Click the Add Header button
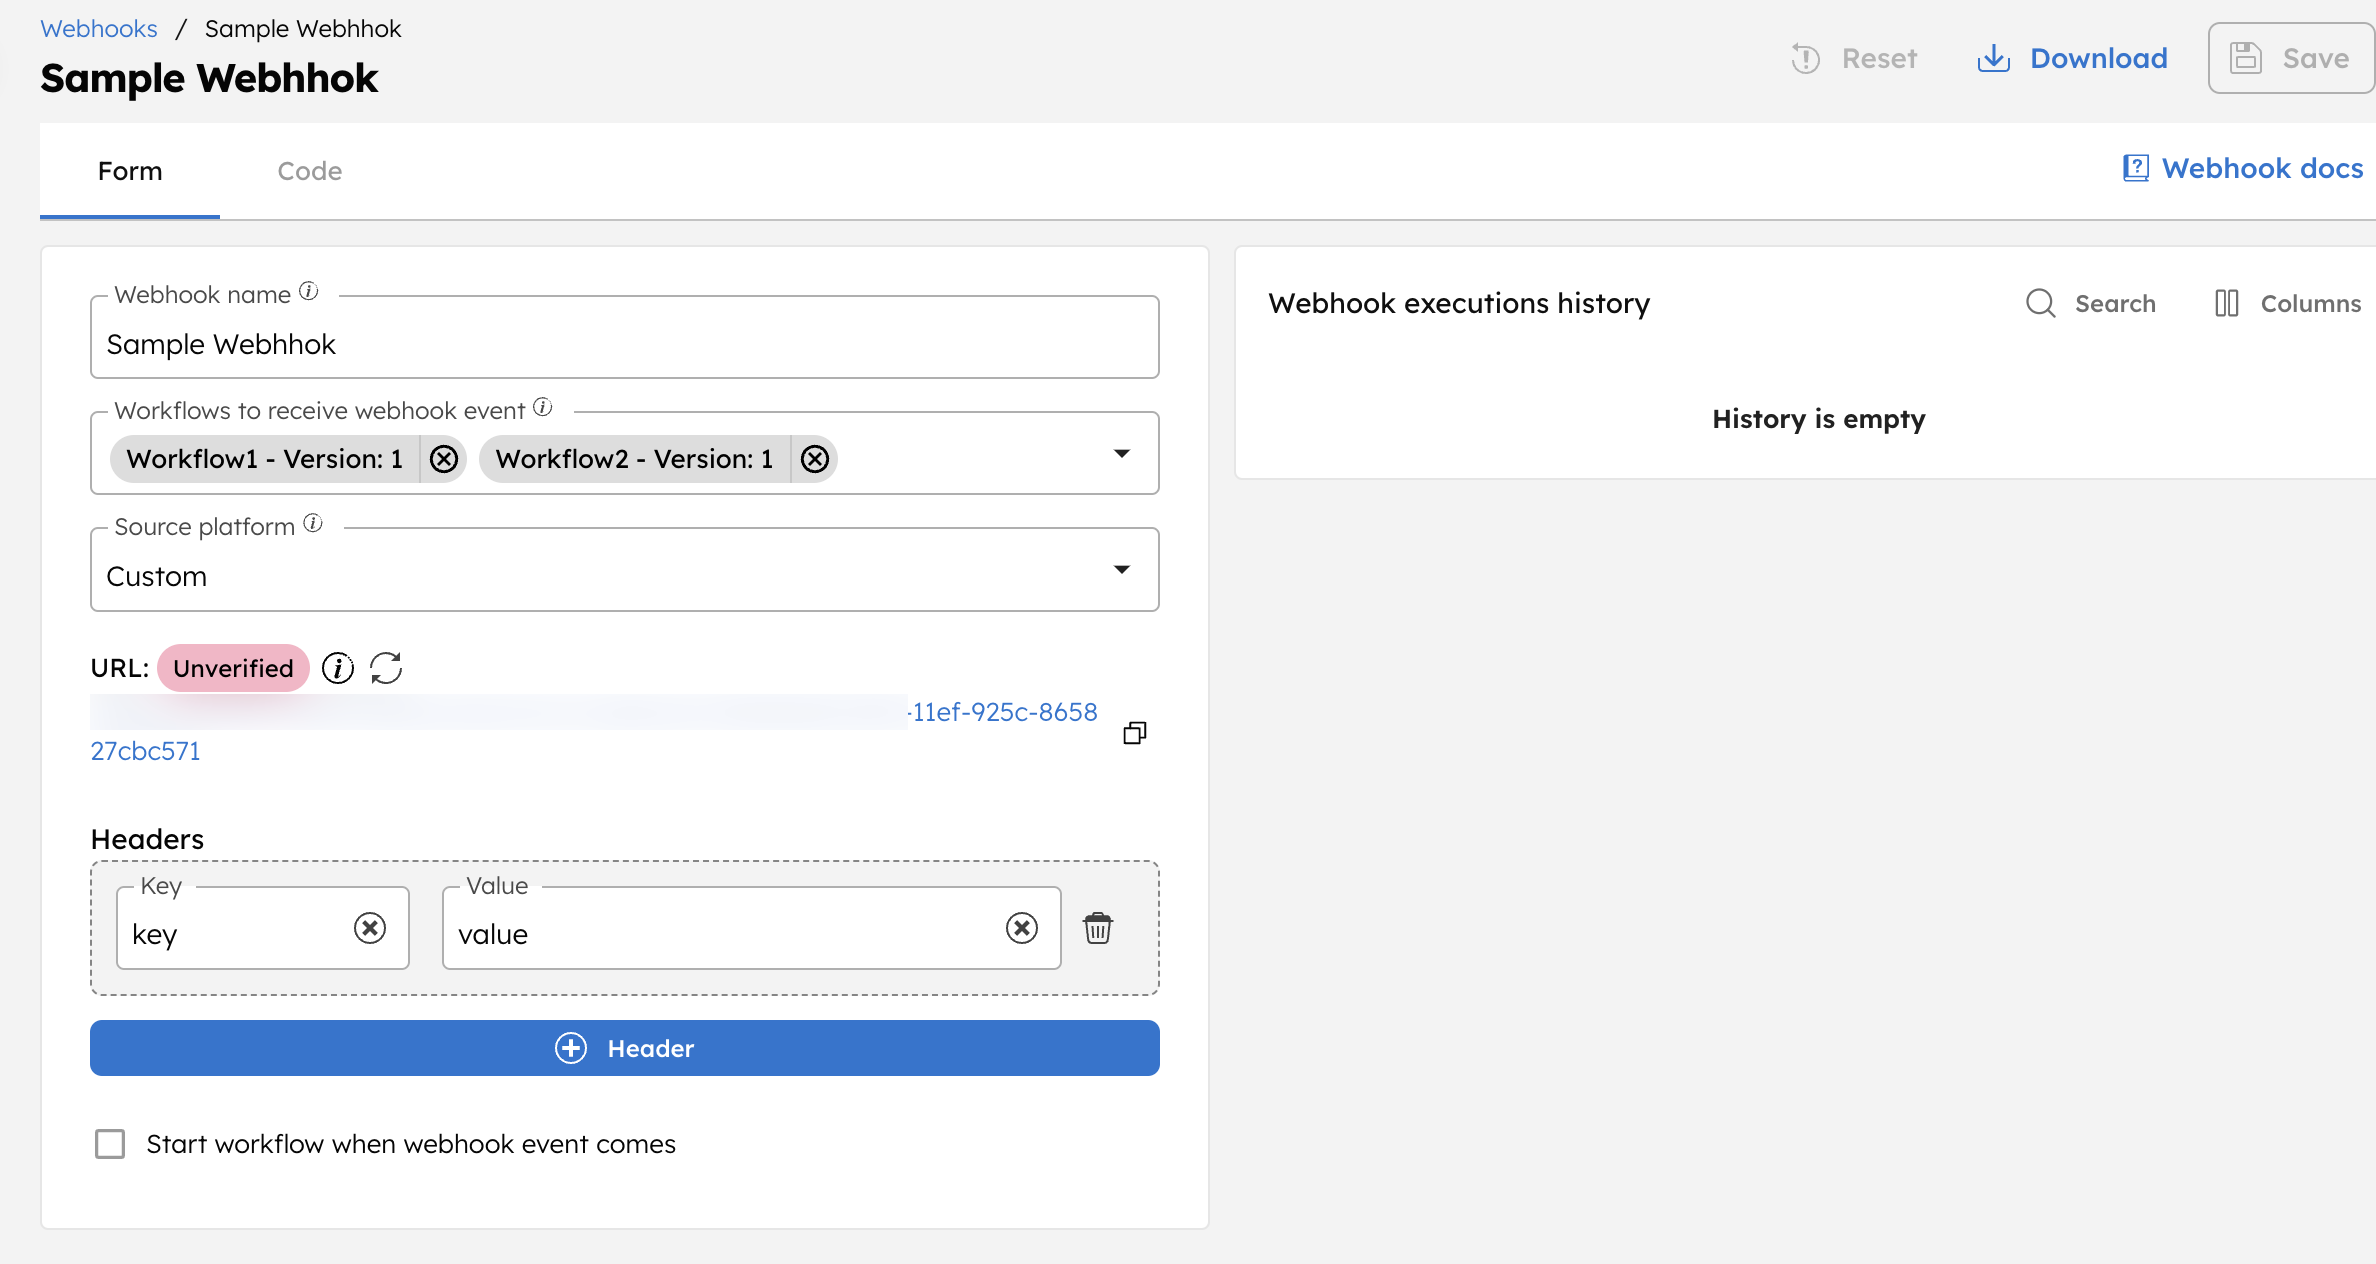This screenshot has width=2376, height=1264. 625,1047
